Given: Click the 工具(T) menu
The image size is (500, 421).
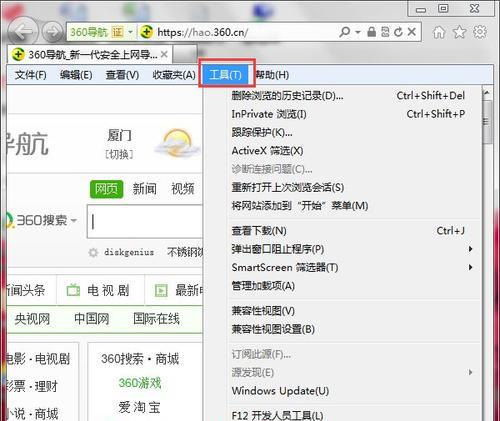Looking at the screenshot, I should 225,75.
